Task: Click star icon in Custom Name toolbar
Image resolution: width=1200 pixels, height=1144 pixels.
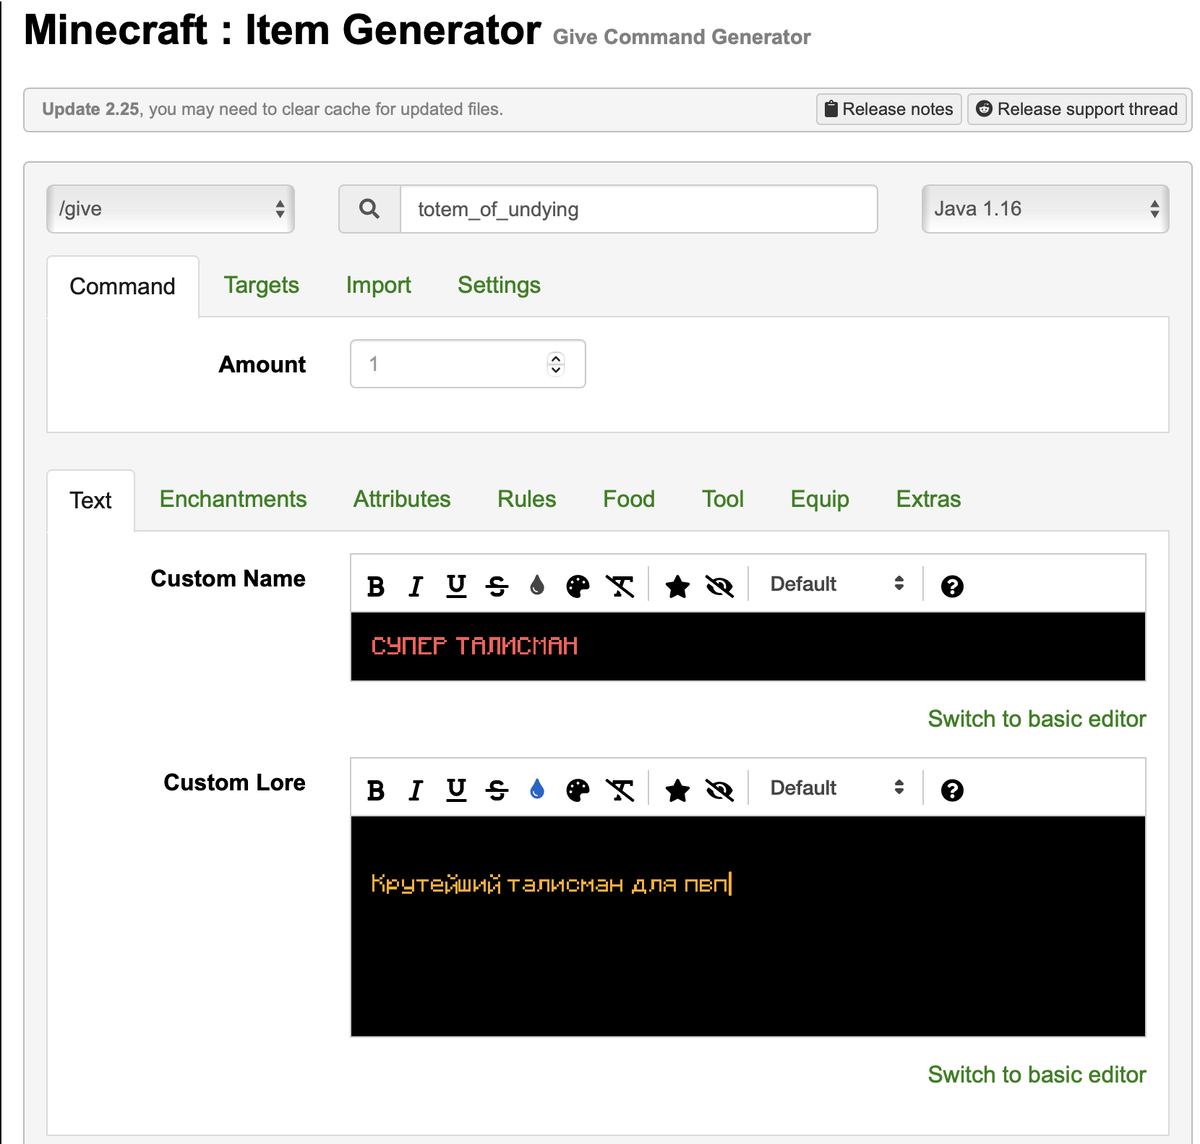Action: (677, 586)
